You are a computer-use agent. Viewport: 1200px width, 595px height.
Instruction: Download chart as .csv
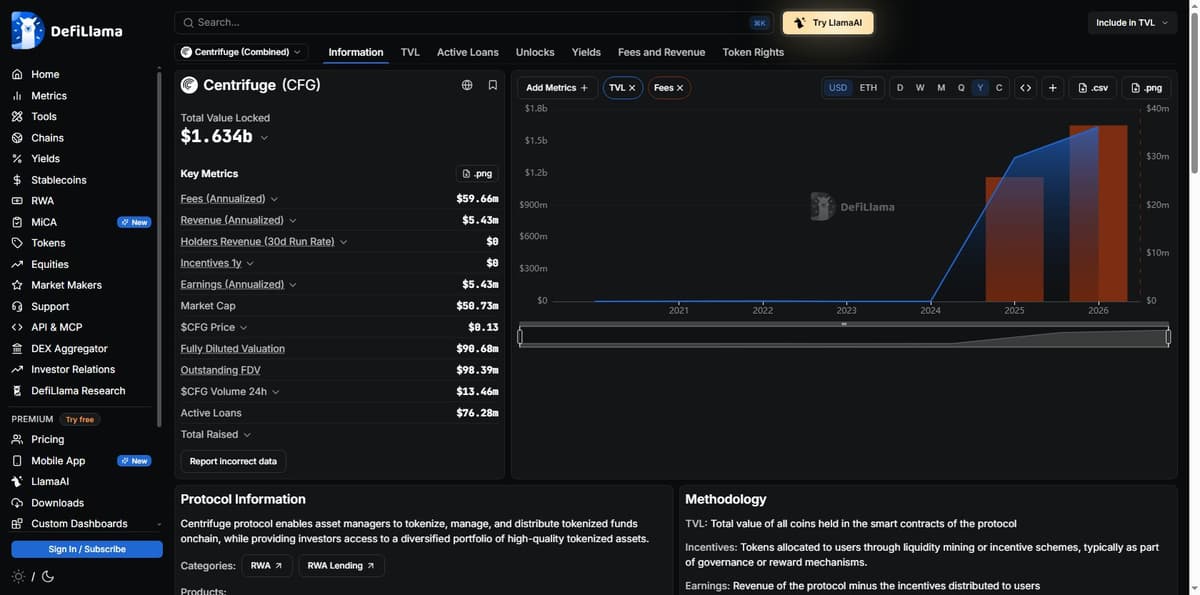pos(1092,88)
